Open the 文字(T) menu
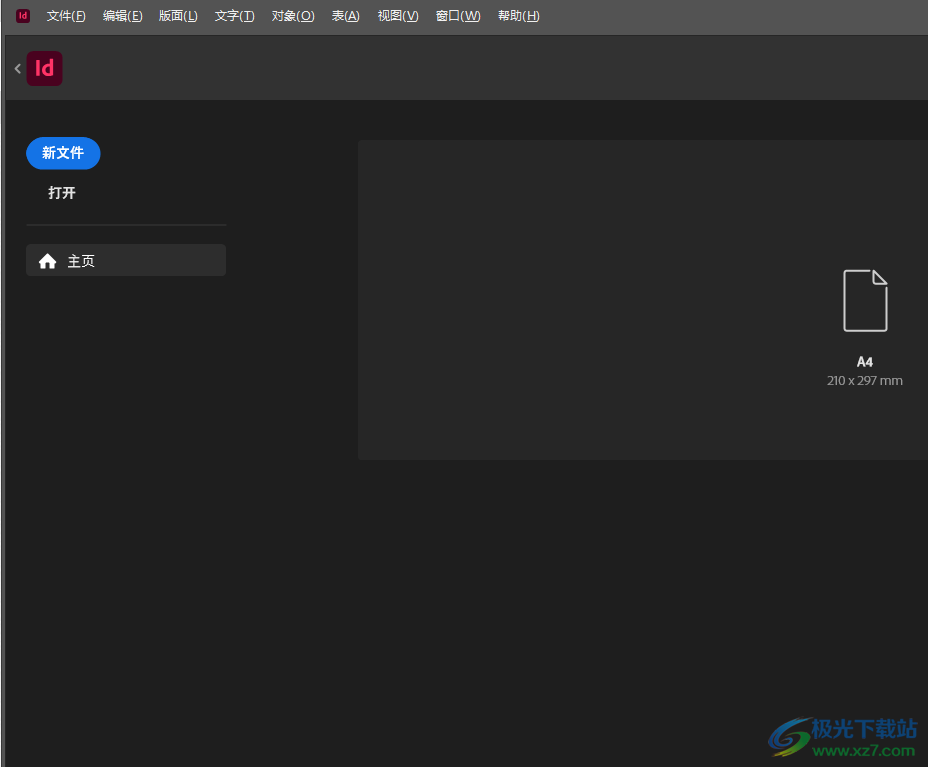Viewport: 928px width, 767px height. tap(234, 16)
